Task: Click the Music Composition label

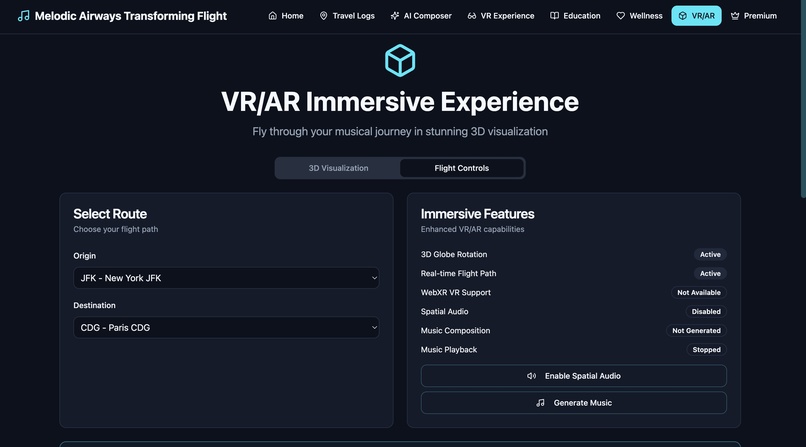Action: tap(455, 330)
